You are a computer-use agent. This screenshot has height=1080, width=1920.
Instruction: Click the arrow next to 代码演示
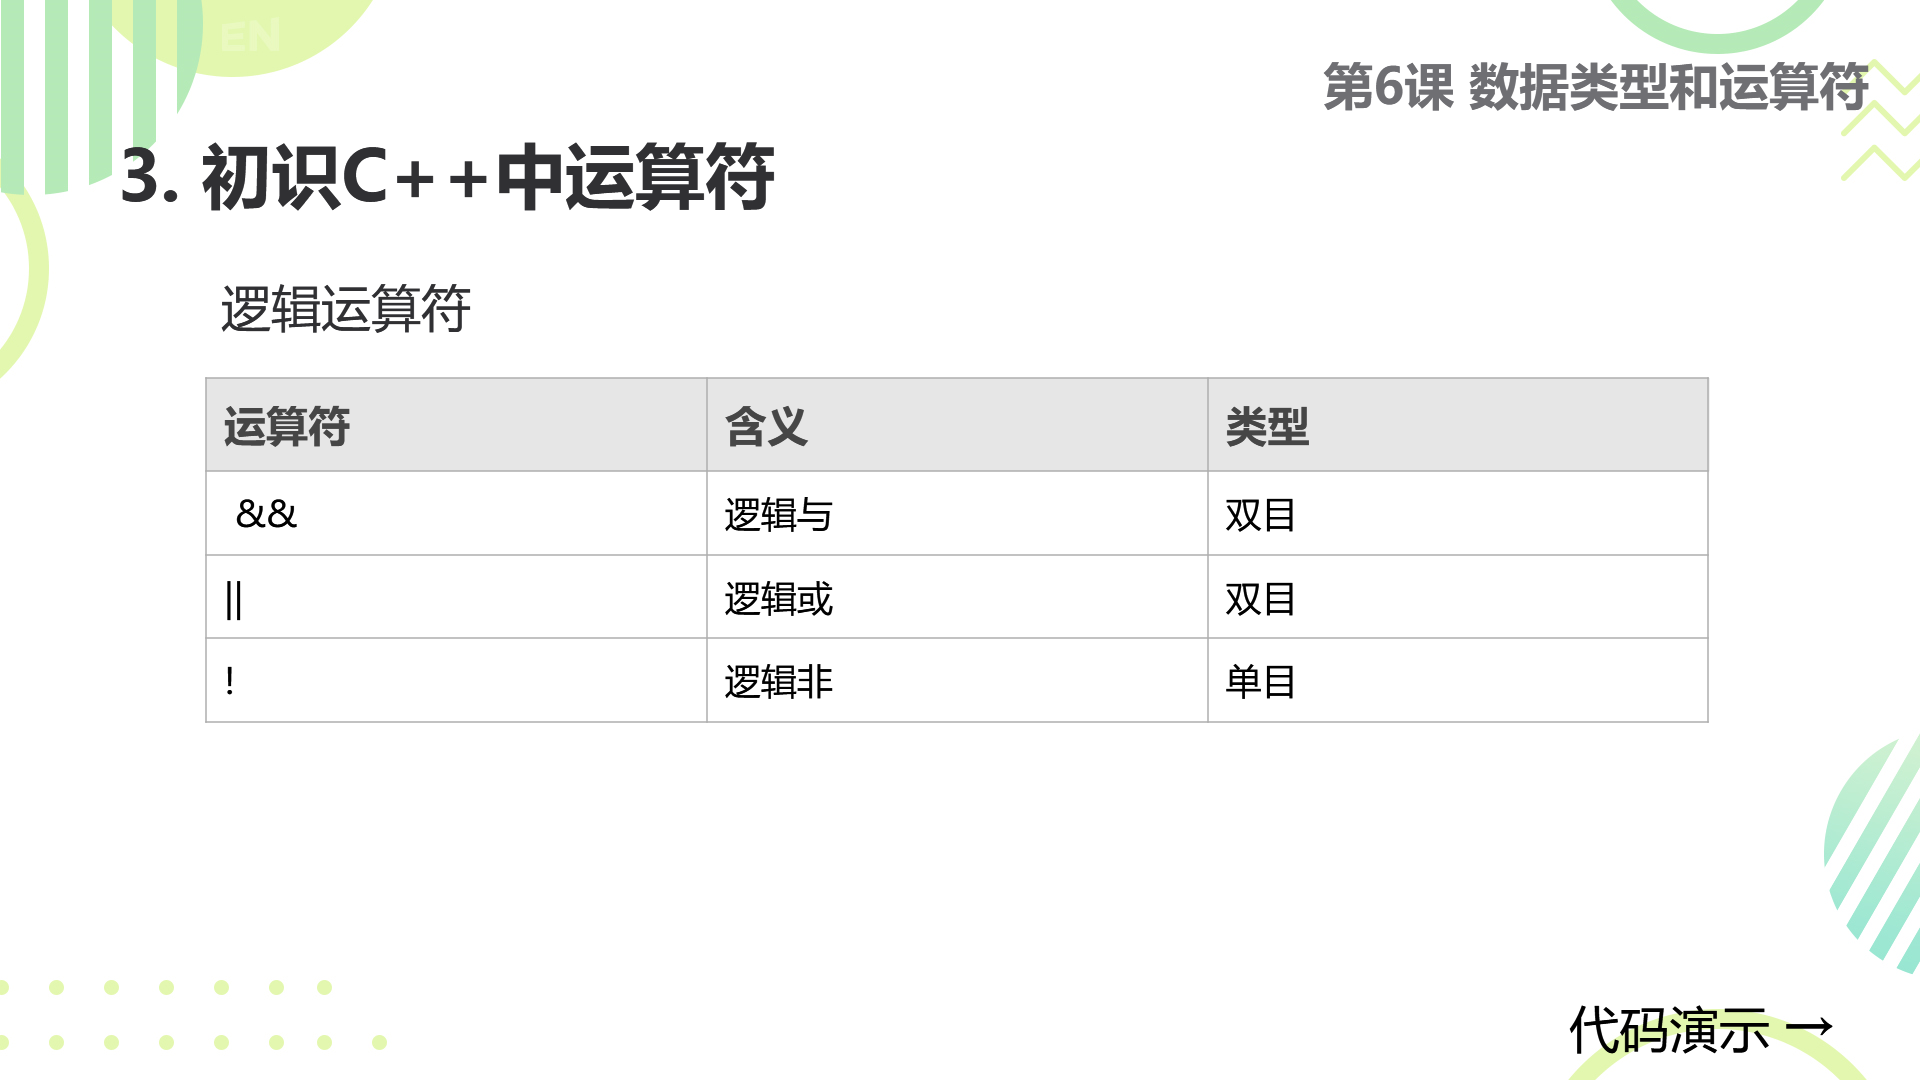1809,1027
